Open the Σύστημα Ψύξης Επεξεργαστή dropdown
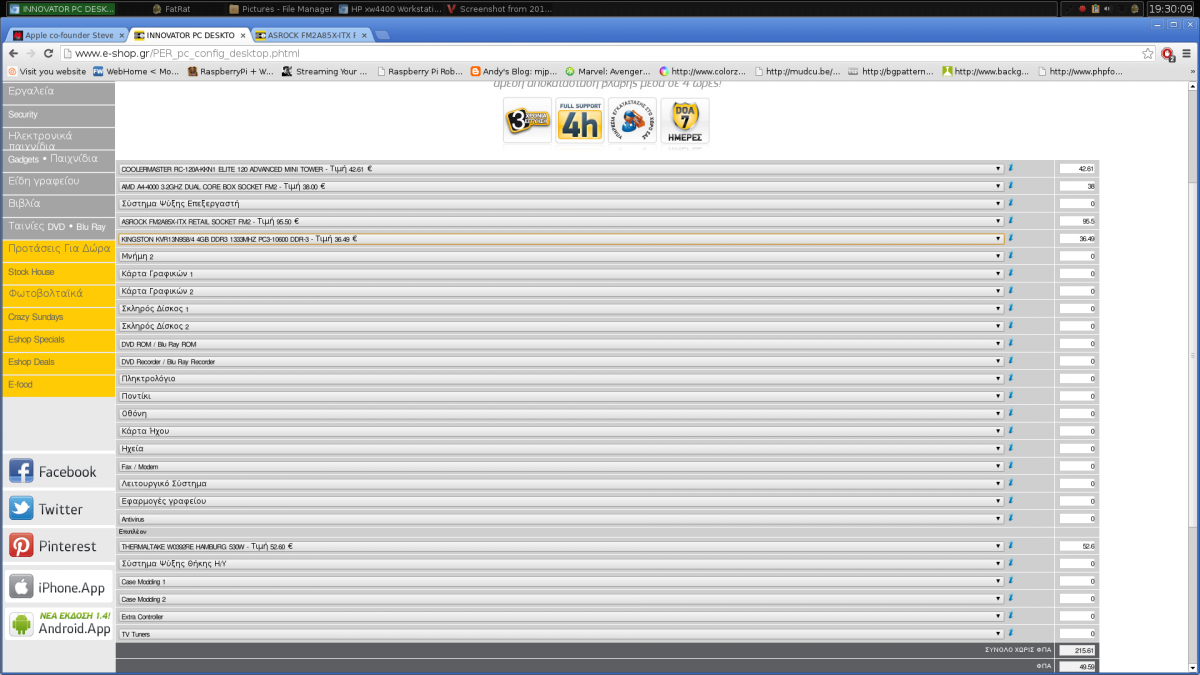The height and width of the screenshot is (675, 1200). [560, 203]
